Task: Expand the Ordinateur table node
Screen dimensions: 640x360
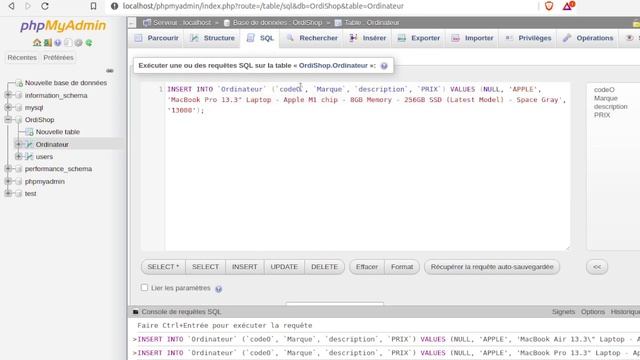Action: 18,144
